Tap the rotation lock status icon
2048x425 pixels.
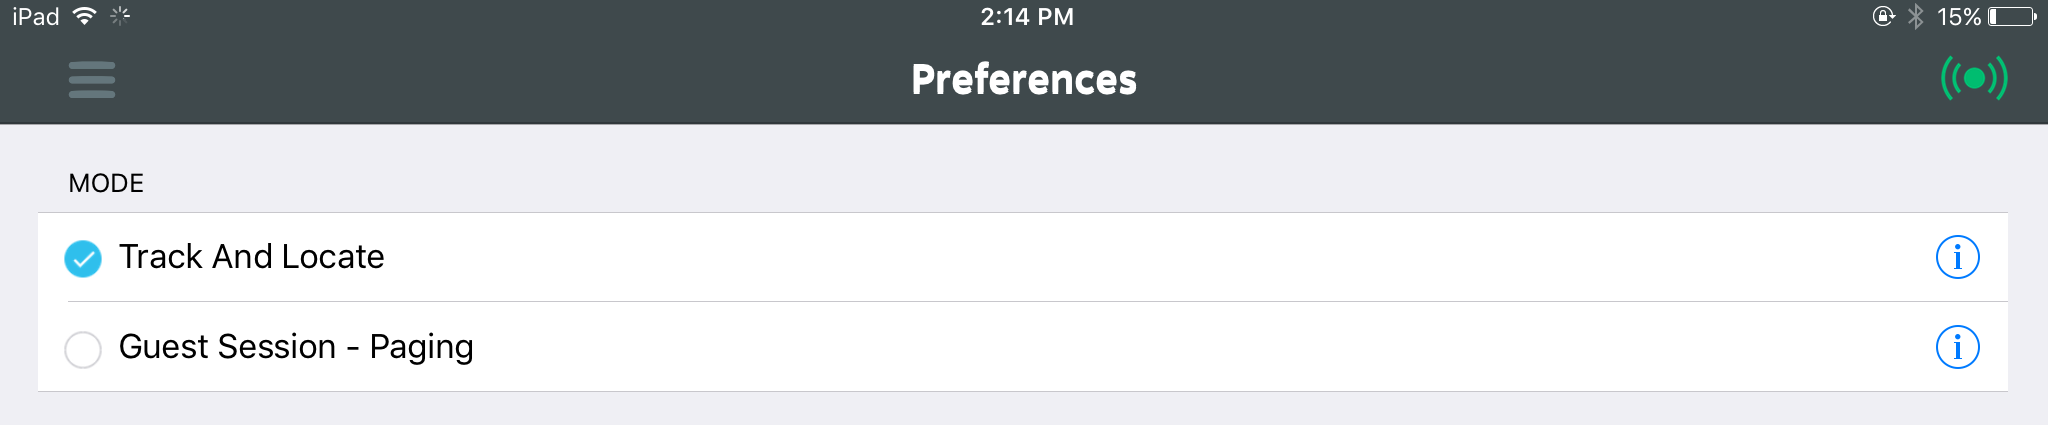point(1883,16)
